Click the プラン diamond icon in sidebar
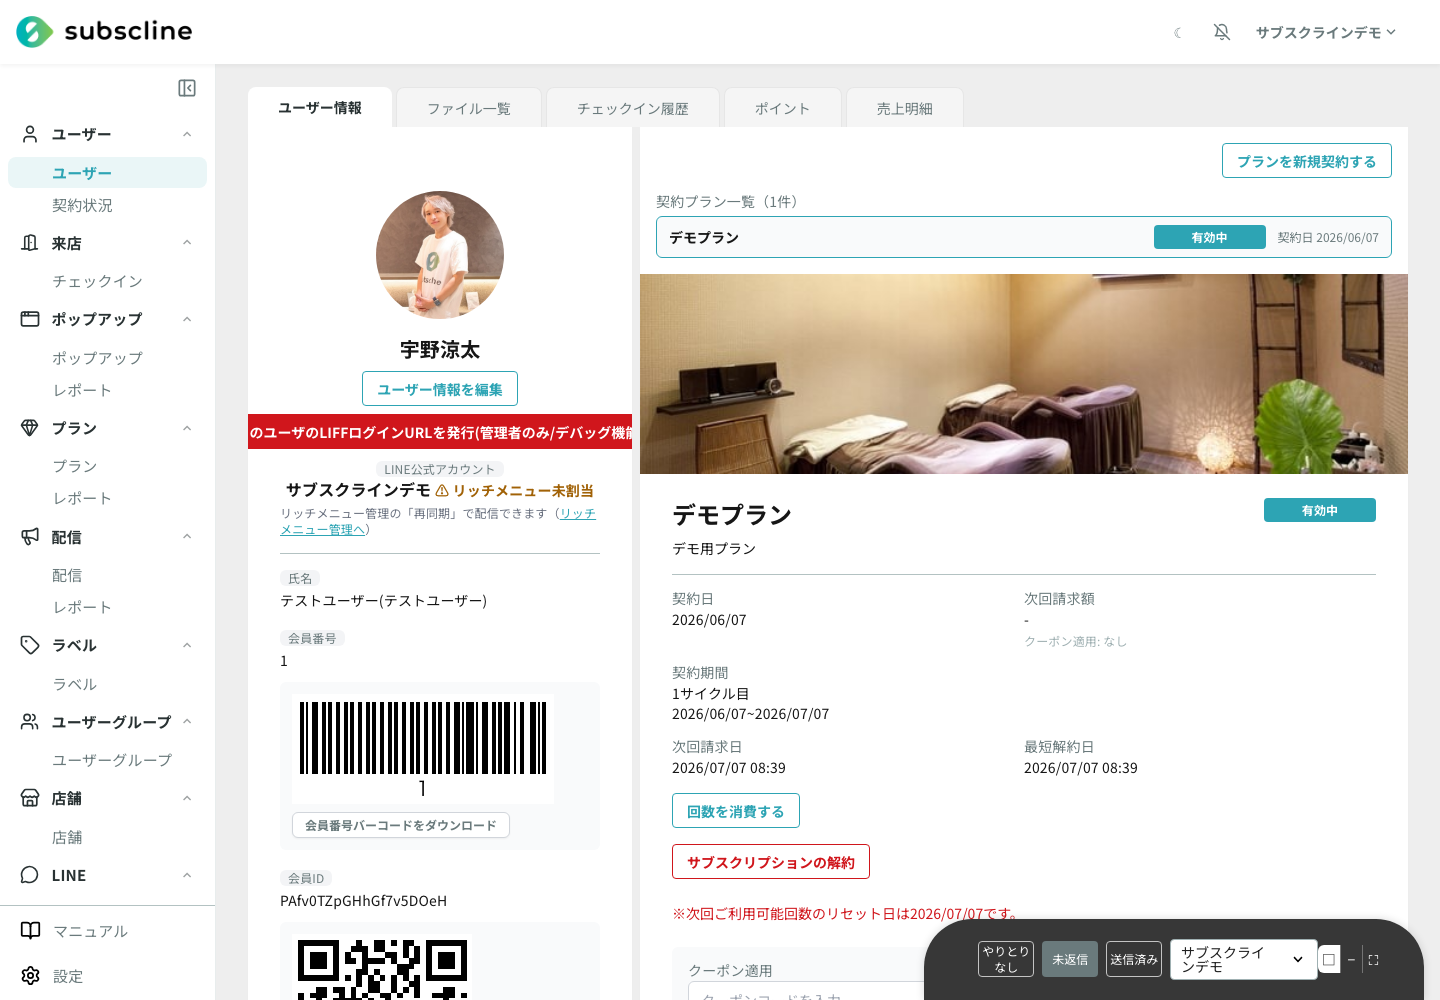The width and height of the screenshot is (1440, 1000). (x=30, y=428)
